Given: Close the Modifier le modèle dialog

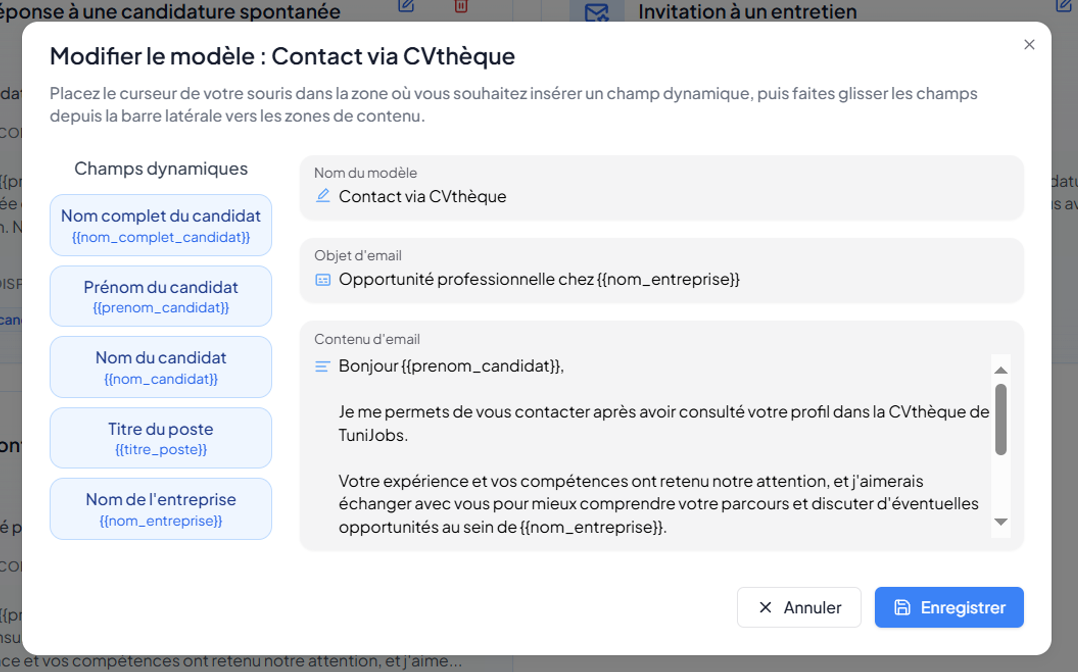Looking at the screenshot, I should pos(1029,45).
